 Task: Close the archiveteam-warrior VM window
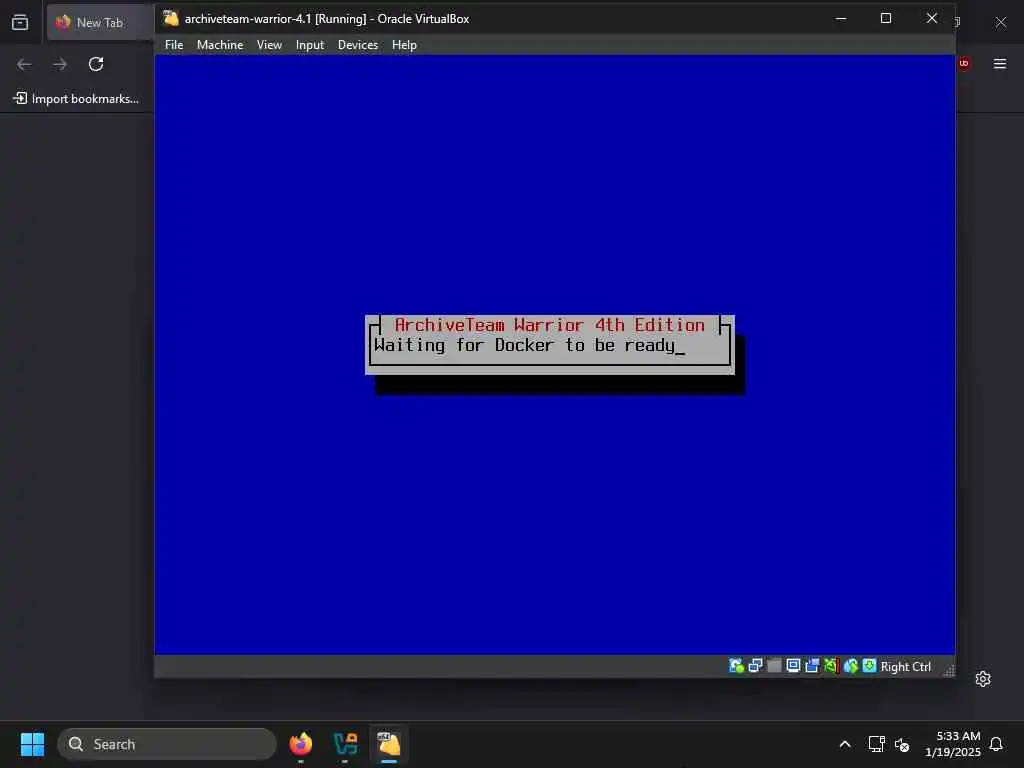[932, 18]
